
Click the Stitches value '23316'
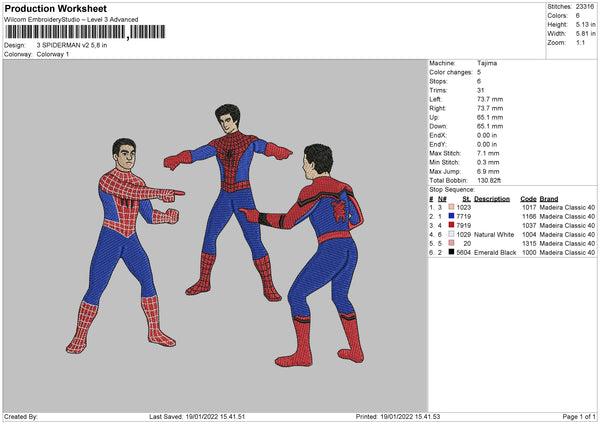pos(585,7)
